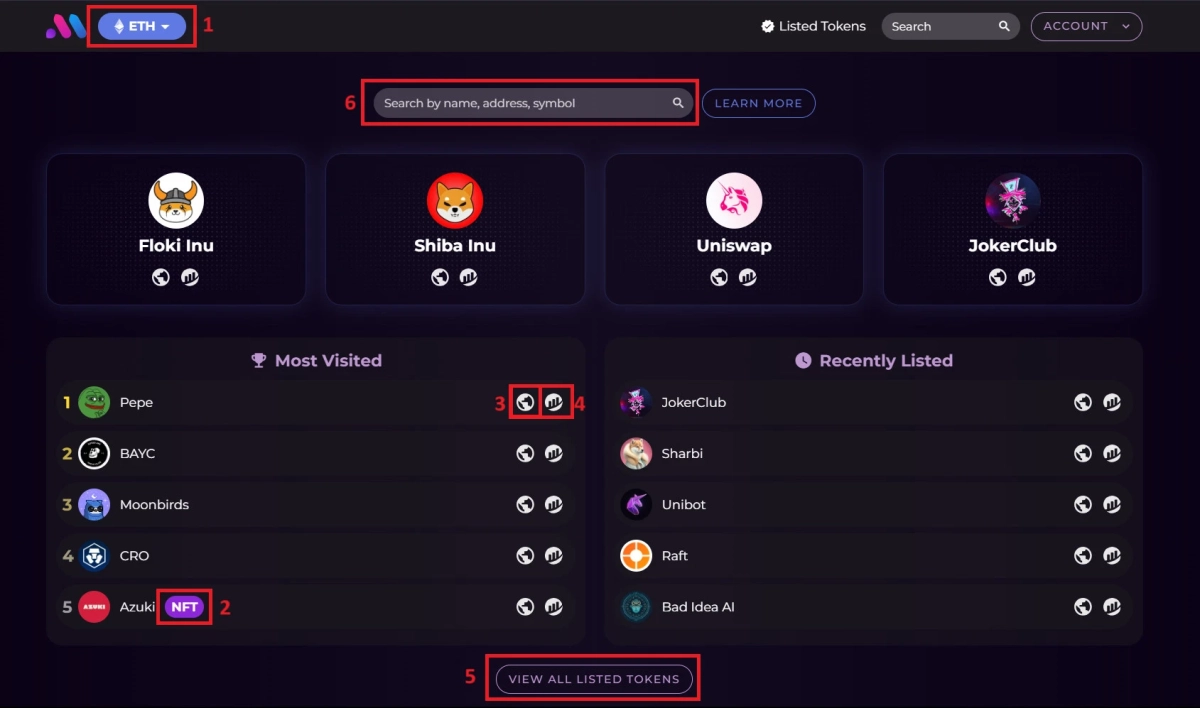This screenshot has height=708, width=1200.
Task: Open the chart icon under Shiba Inu
Action: pyautogui.click(x=468, y=277)
